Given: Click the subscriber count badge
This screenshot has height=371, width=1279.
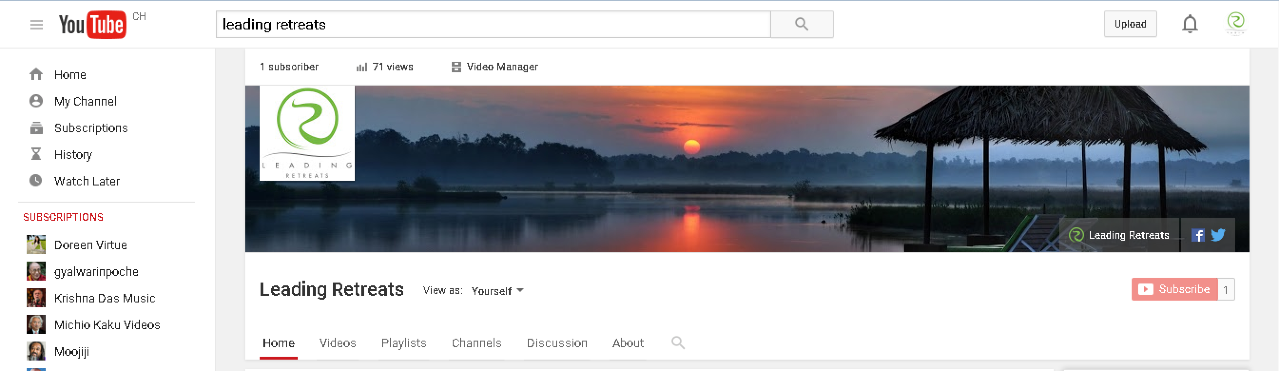Looking at the screenshot, I should 1227,289.
